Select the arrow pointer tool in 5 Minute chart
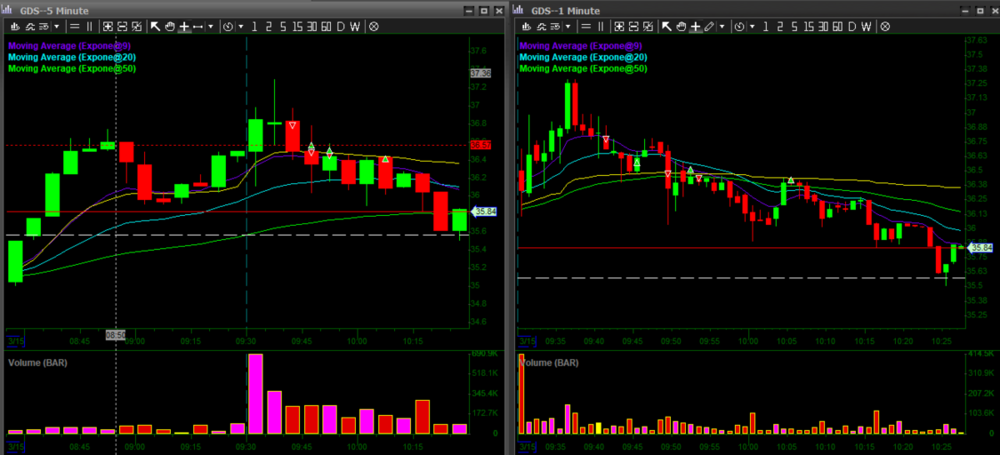 click(155, 26)
